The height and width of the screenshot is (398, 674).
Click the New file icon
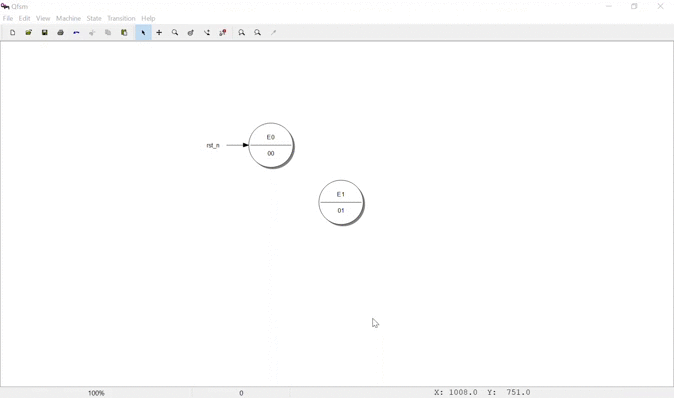click(12, 32)
